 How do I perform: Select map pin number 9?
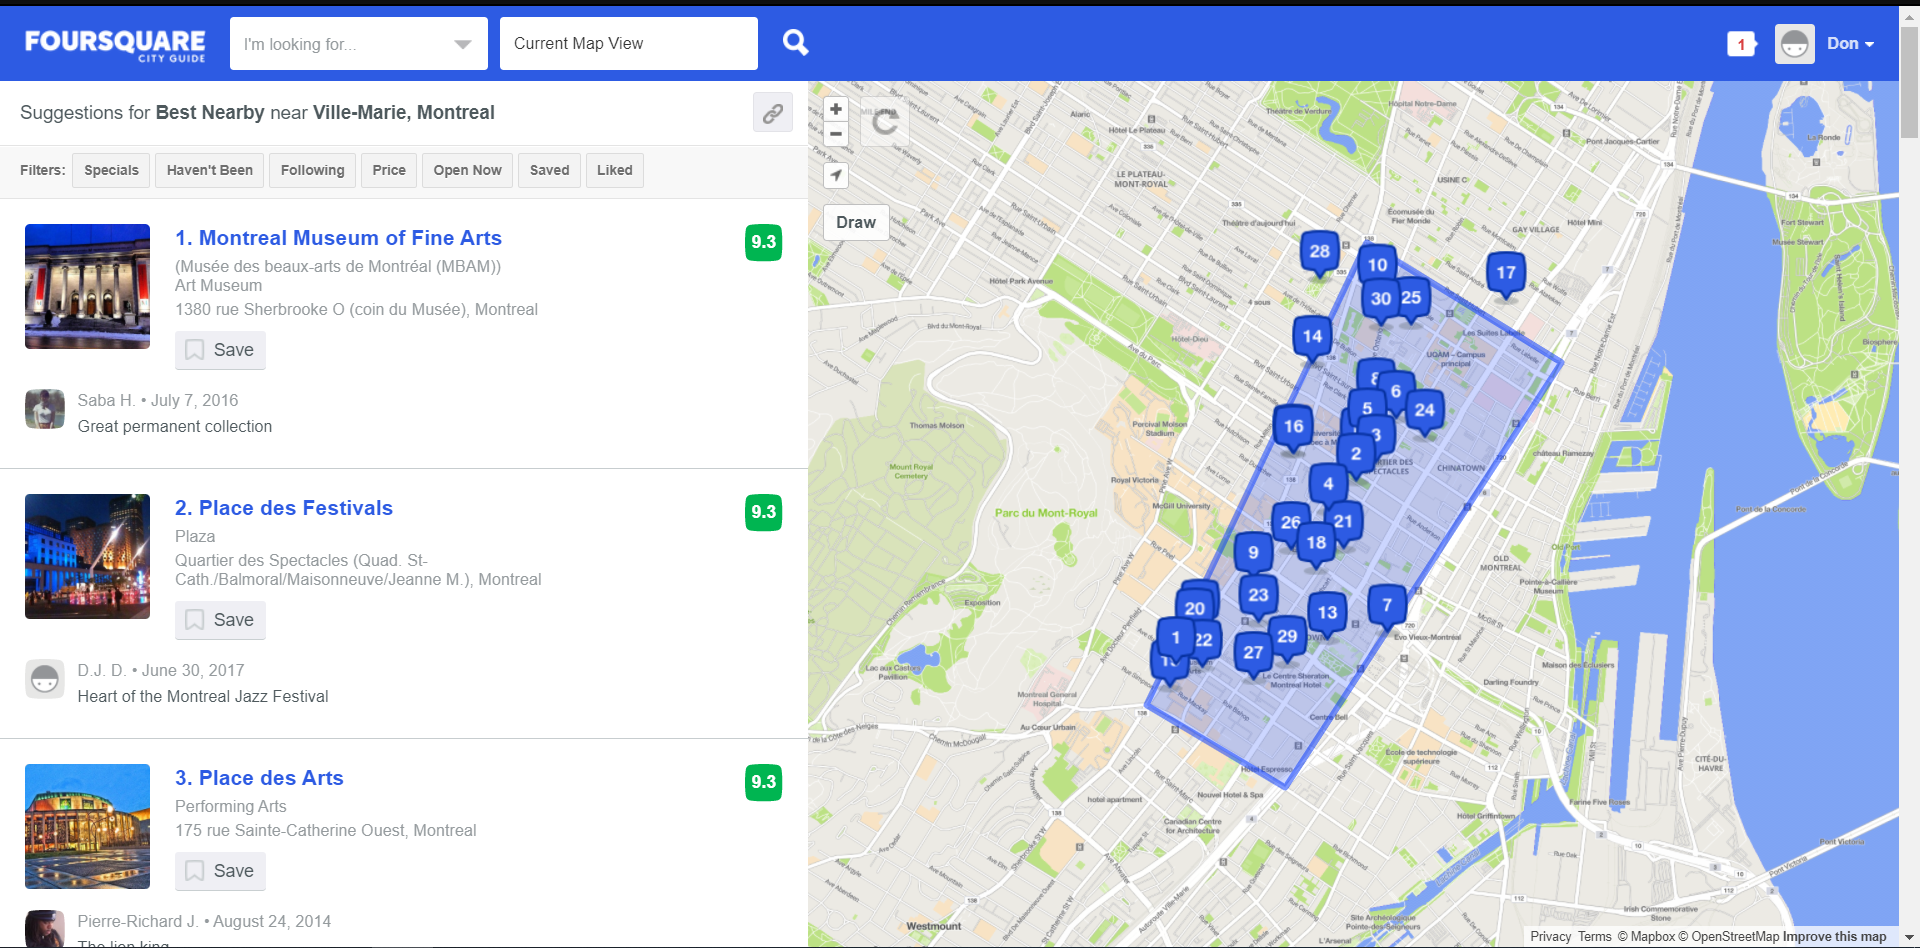point(1253,553)
